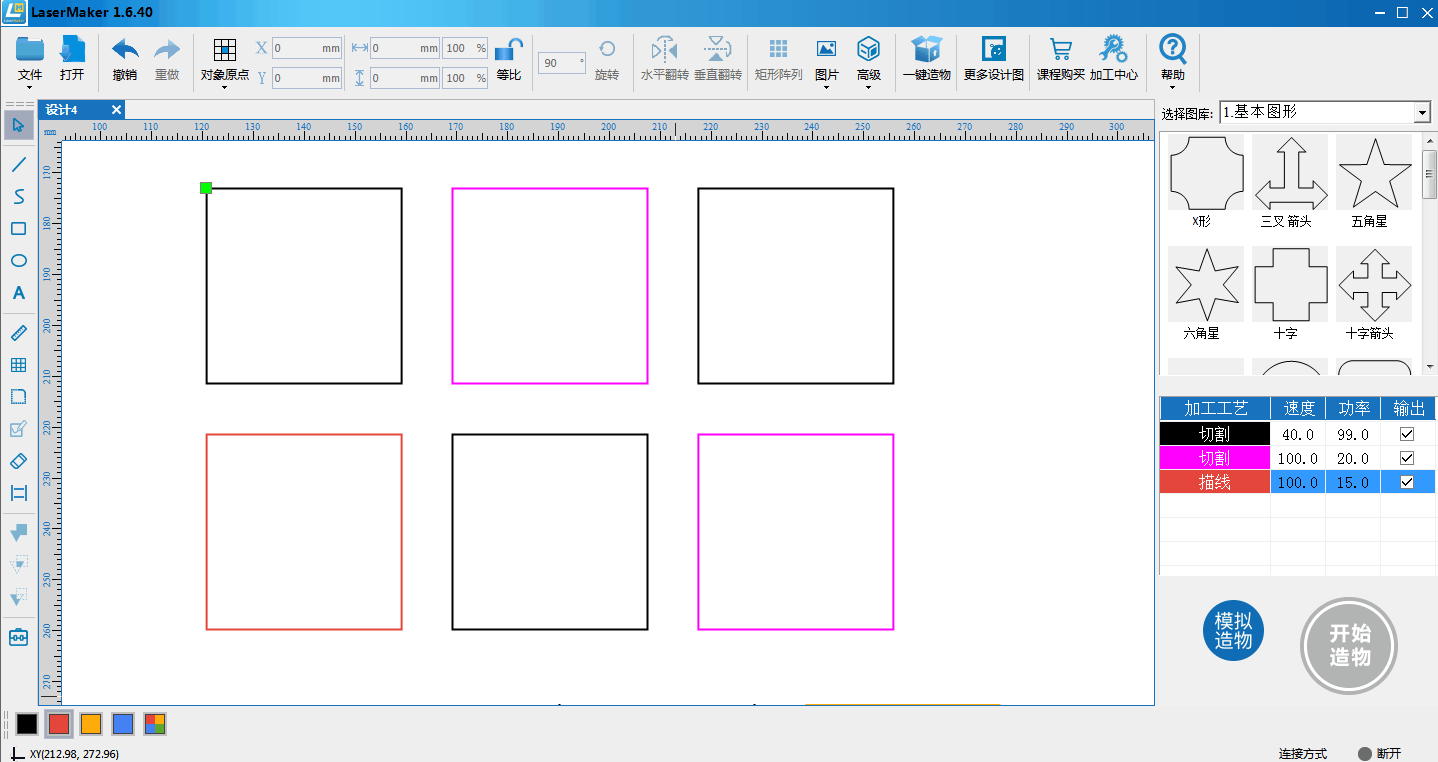Pick the orange color swatch
This screenshot has height=762, width=1438.
[91, 724]
